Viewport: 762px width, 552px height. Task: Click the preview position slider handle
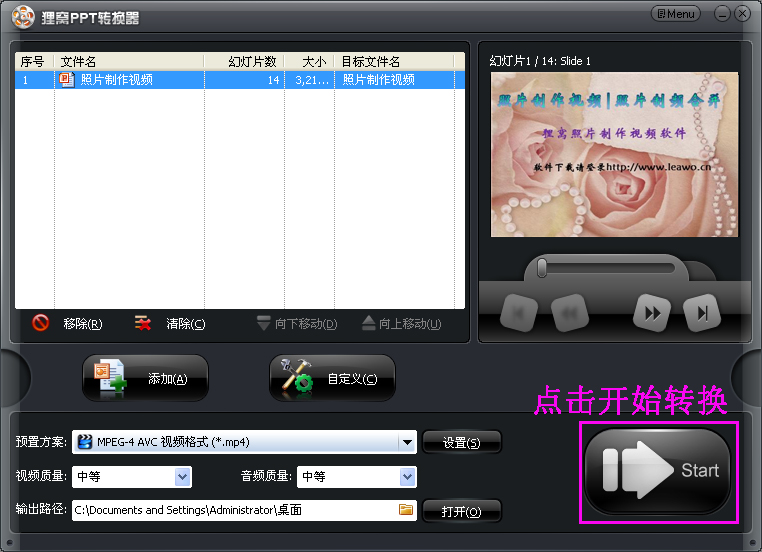click(541, 268)
